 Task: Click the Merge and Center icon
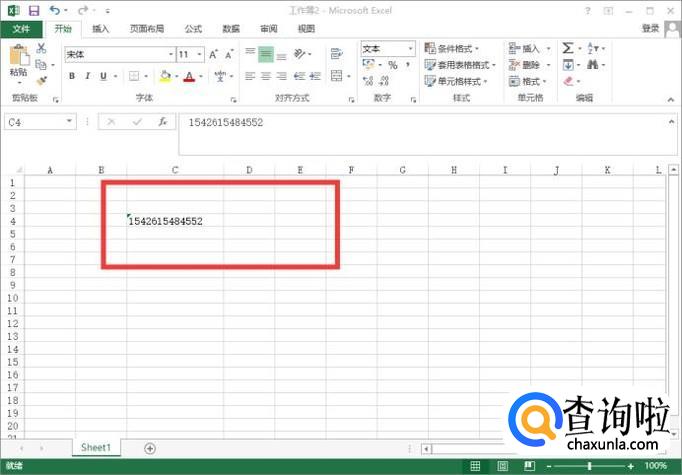(336, 76)
